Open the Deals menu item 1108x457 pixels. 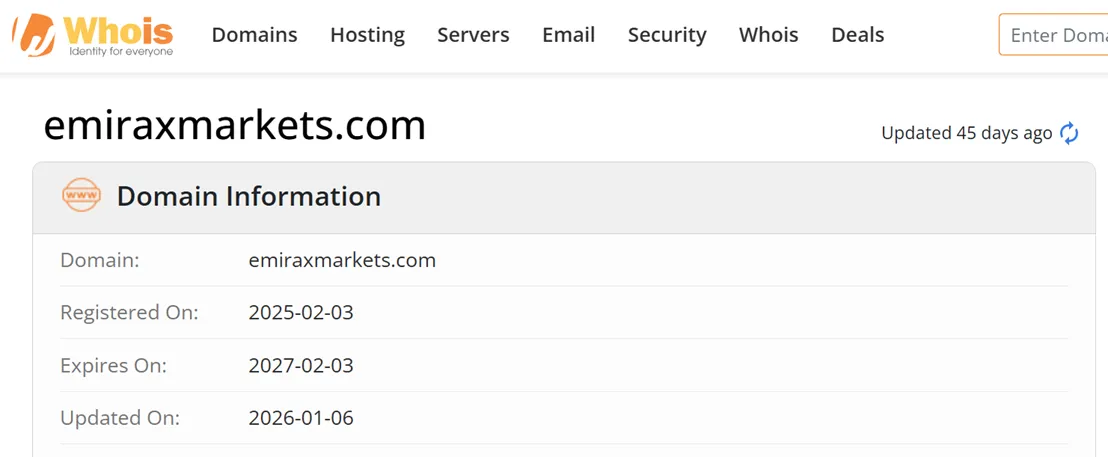(x=858, y=35)
